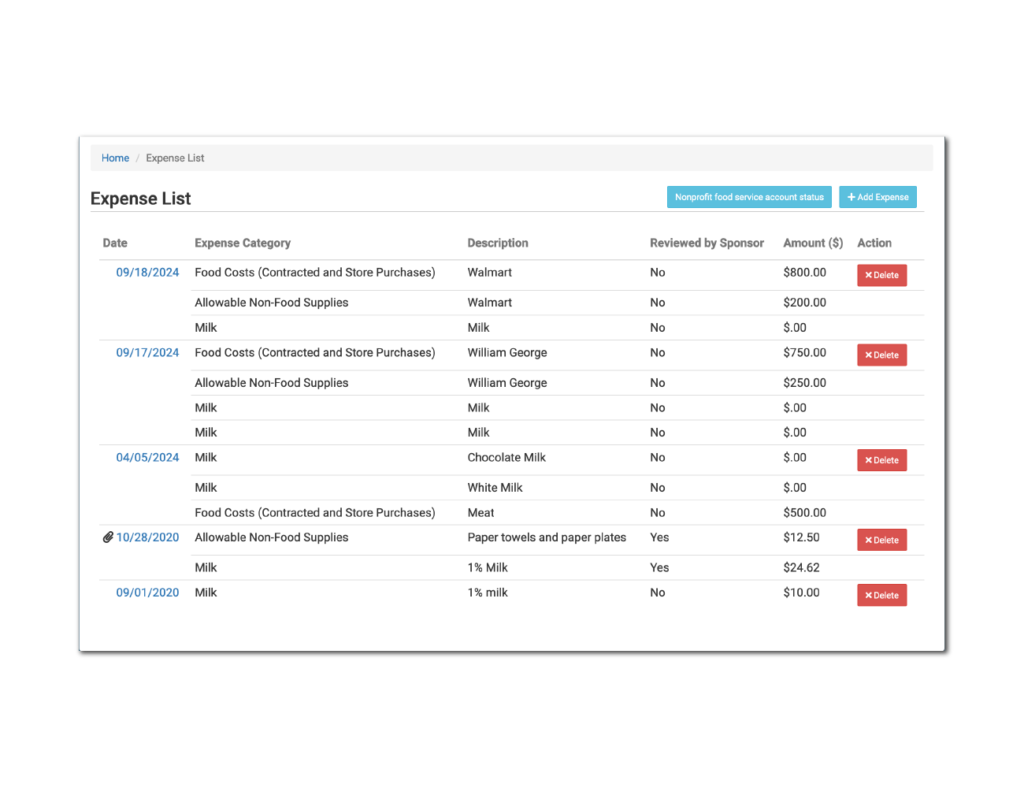Open the 09/18/2024 expense details
The width and height of the screenshot is (1024, 788).
[x=147, y=271]
